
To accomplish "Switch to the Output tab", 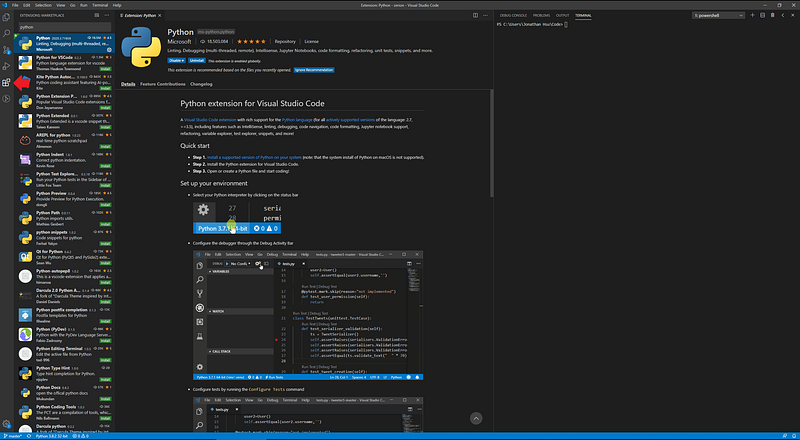I will pos(562,16).
